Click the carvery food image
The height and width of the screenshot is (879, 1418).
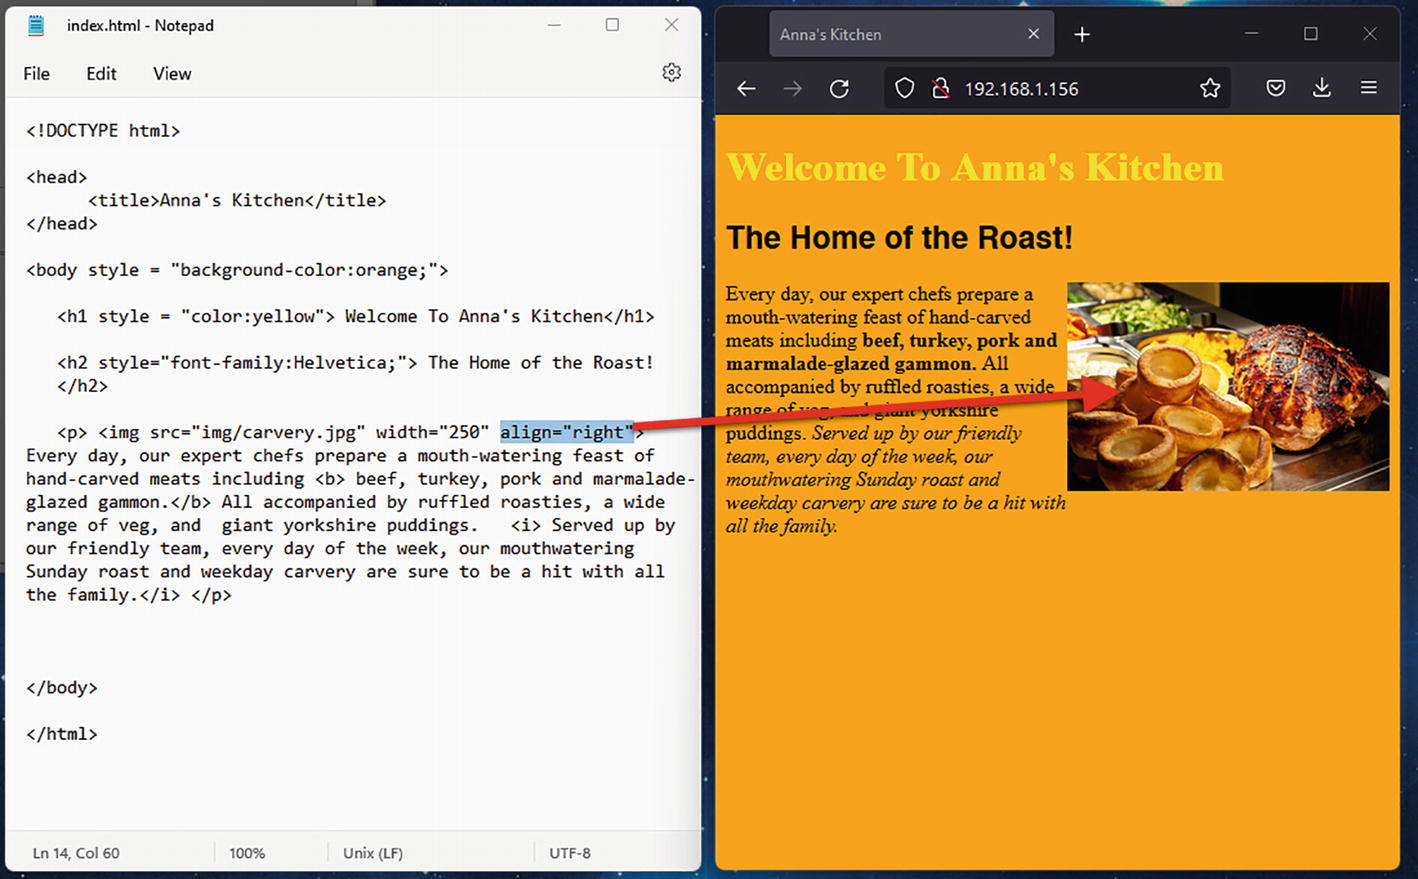[x=1227, y=386]
